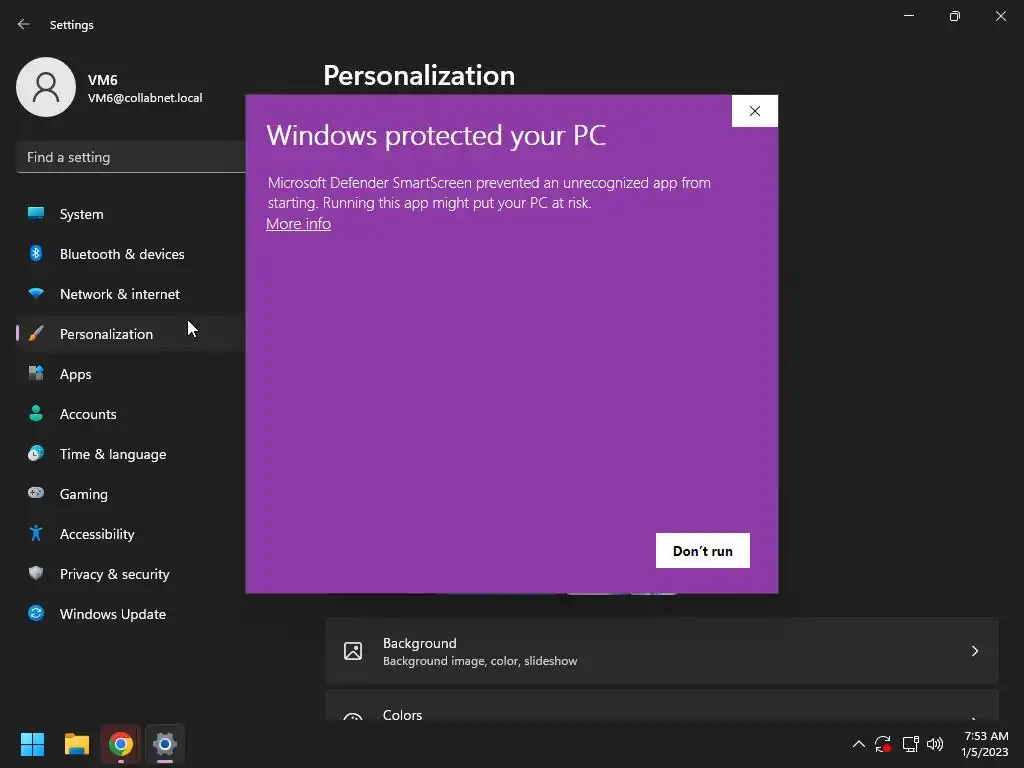Click the VM6 user avatar picture

46,87
